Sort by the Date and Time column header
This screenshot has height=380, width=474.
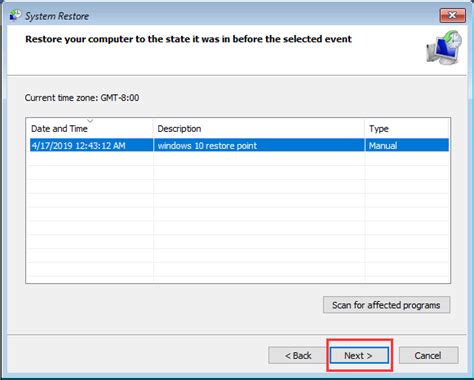(x=89, y=128)
